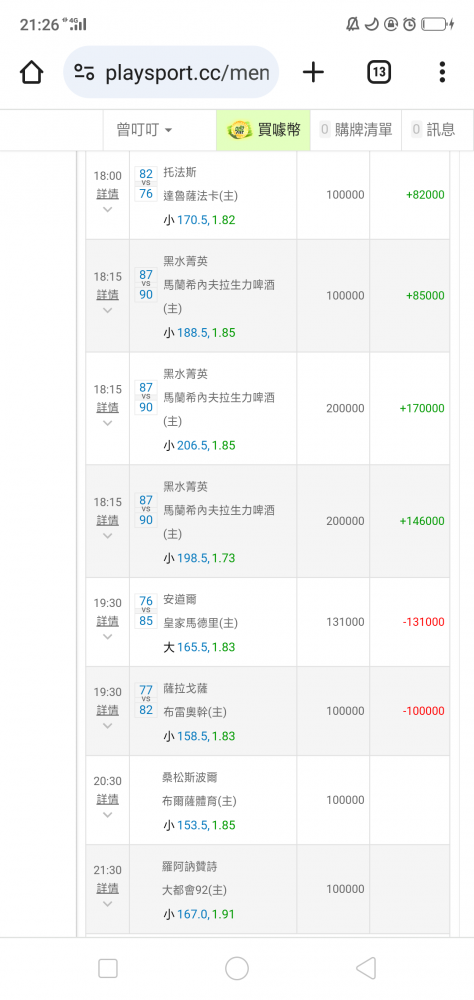Image resolution: width=474 pixels, height=1000 pixels.
Task: Tap Android recent apps square icon
Action: [x=108, y=968]
